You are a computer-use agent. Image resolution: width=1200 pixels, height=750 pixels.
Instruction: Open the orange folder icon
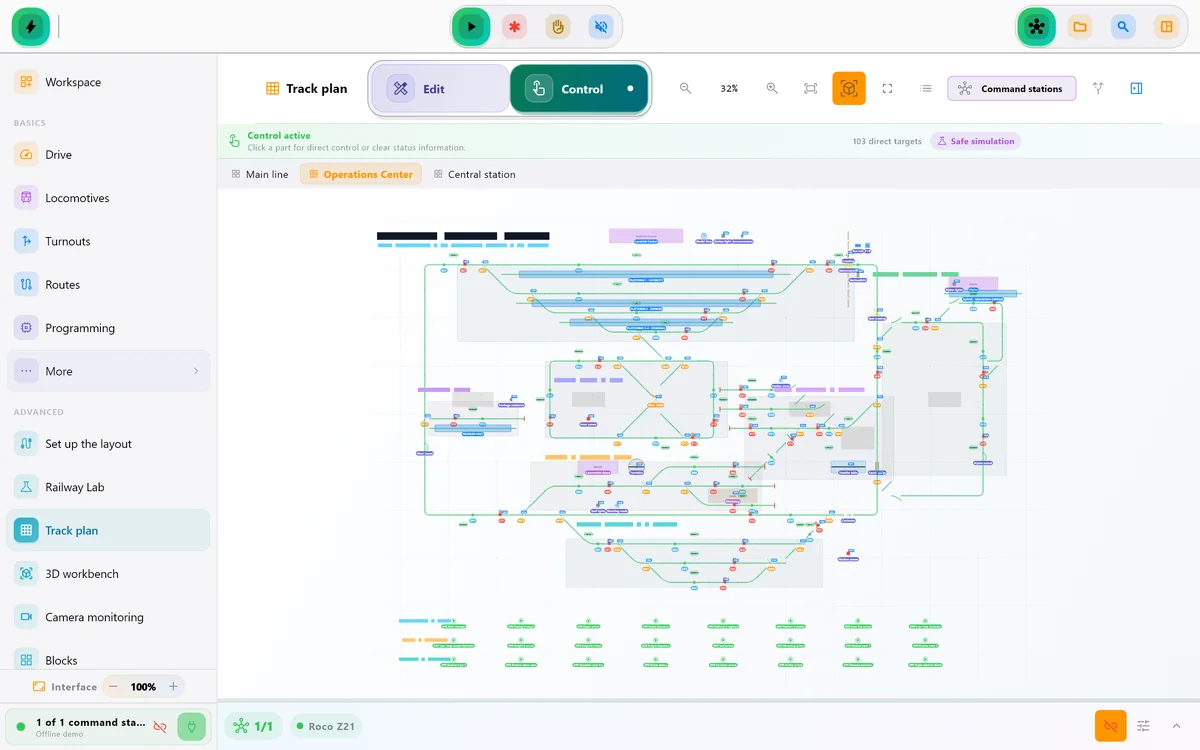click(1080, 27)
